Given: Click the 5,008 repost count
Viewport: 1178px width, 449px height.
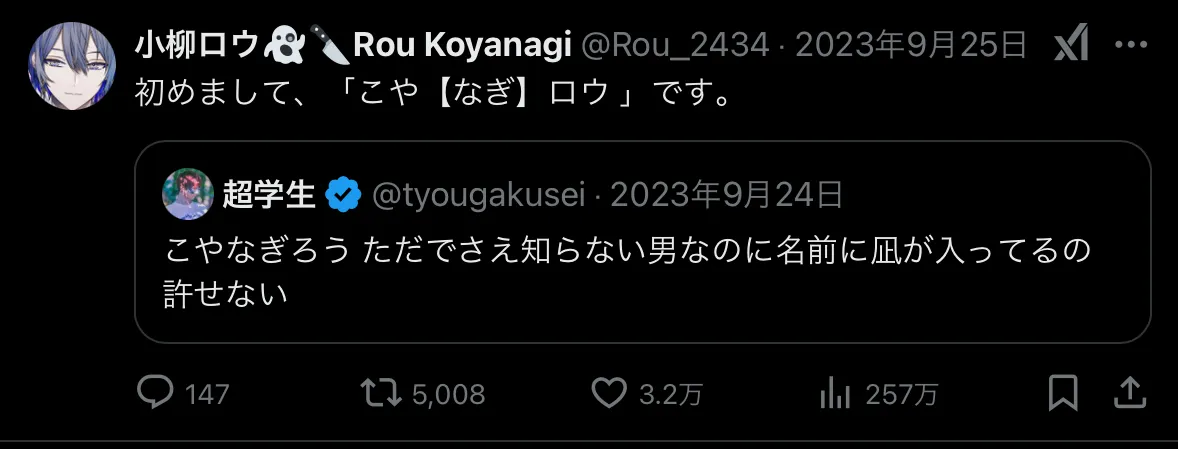Looking at the screenshot, I should point(449,394).
